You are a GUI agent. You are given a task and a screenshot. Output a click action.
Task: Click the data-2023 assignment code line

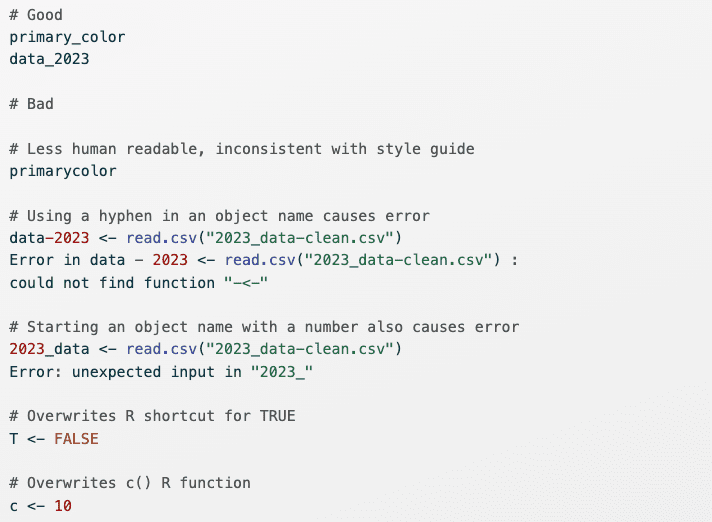[205, 237]
